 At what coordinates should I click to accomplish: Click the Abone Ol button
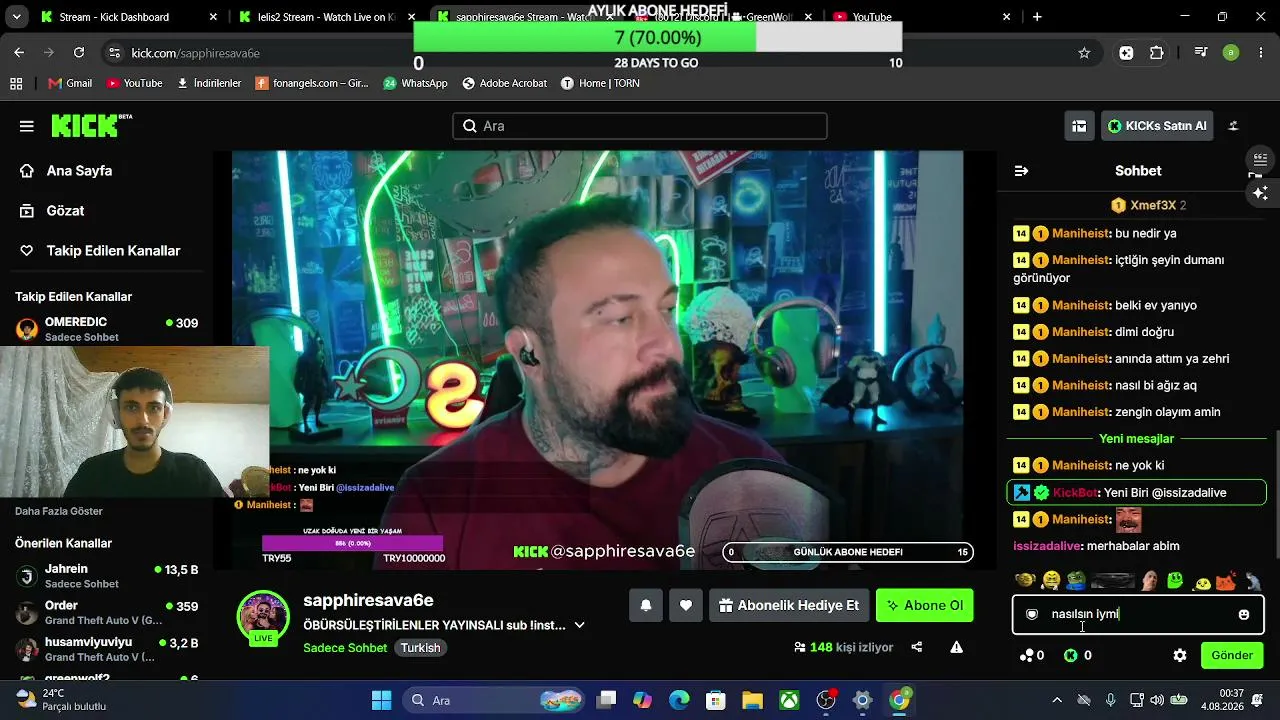coord(924,605)
